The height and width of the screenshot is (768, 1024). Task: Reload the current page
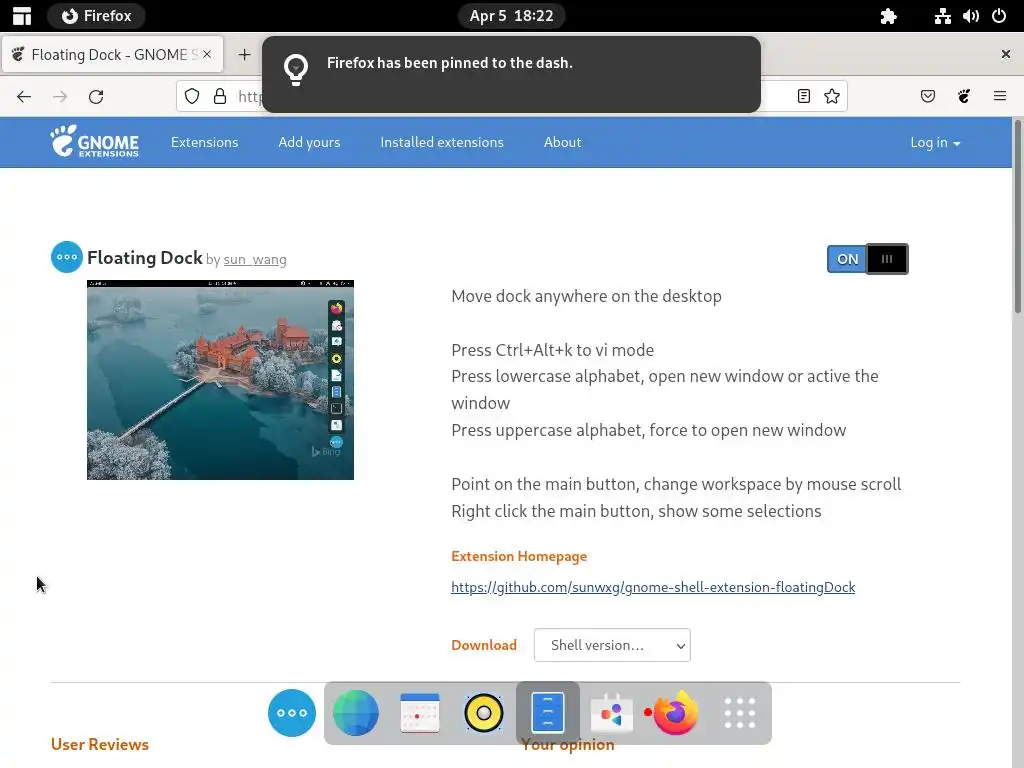(x=96, y=97)
